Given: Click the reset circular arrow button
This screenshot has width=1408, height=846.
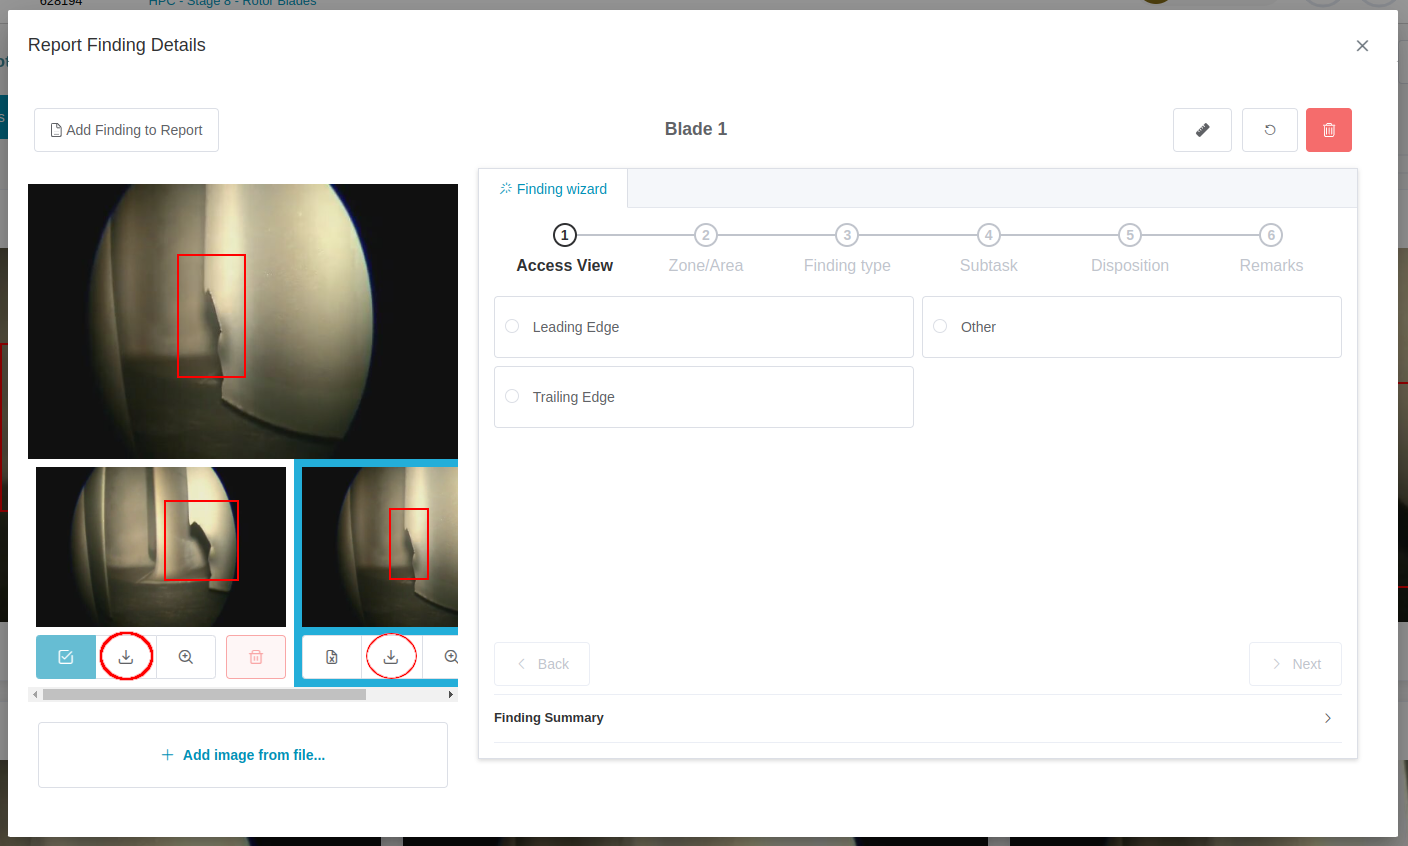Looking at the screenshot, I should (1270, 130).
